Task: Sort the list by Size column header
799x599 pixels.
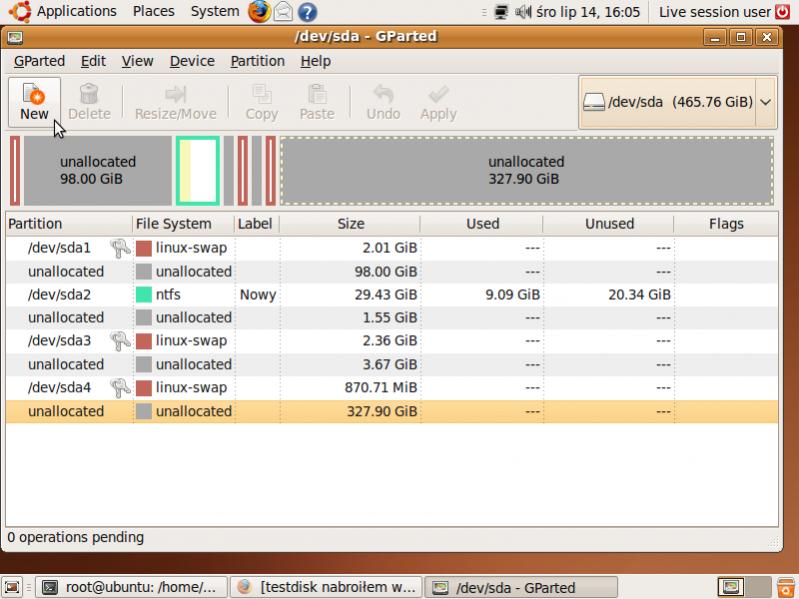Action: (x=351, y=224)
